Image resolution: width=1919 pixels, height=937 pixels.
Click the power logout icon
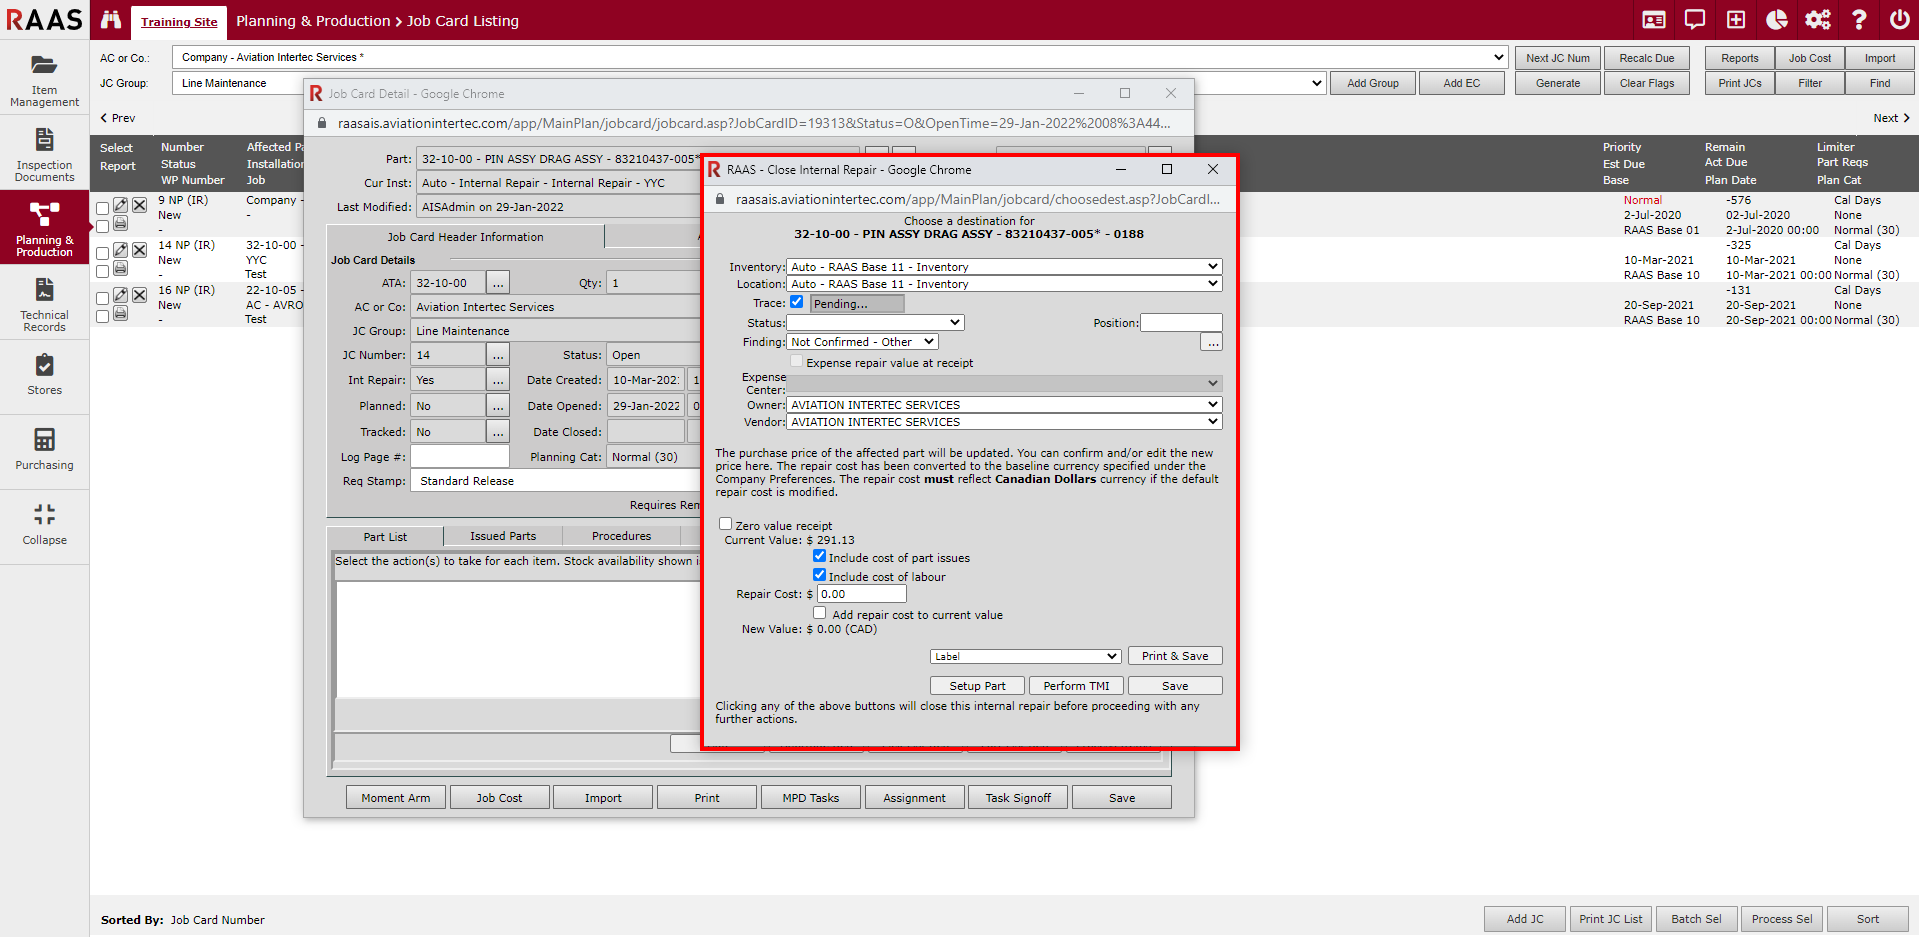click(1899, 20)
